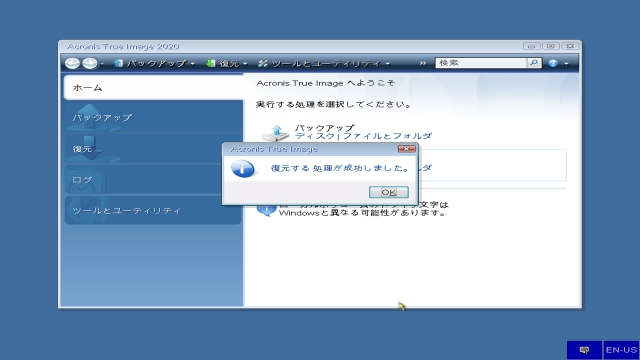Close the Acronis True Image message dialog
The image size is (640, 360).
point(407,149)
